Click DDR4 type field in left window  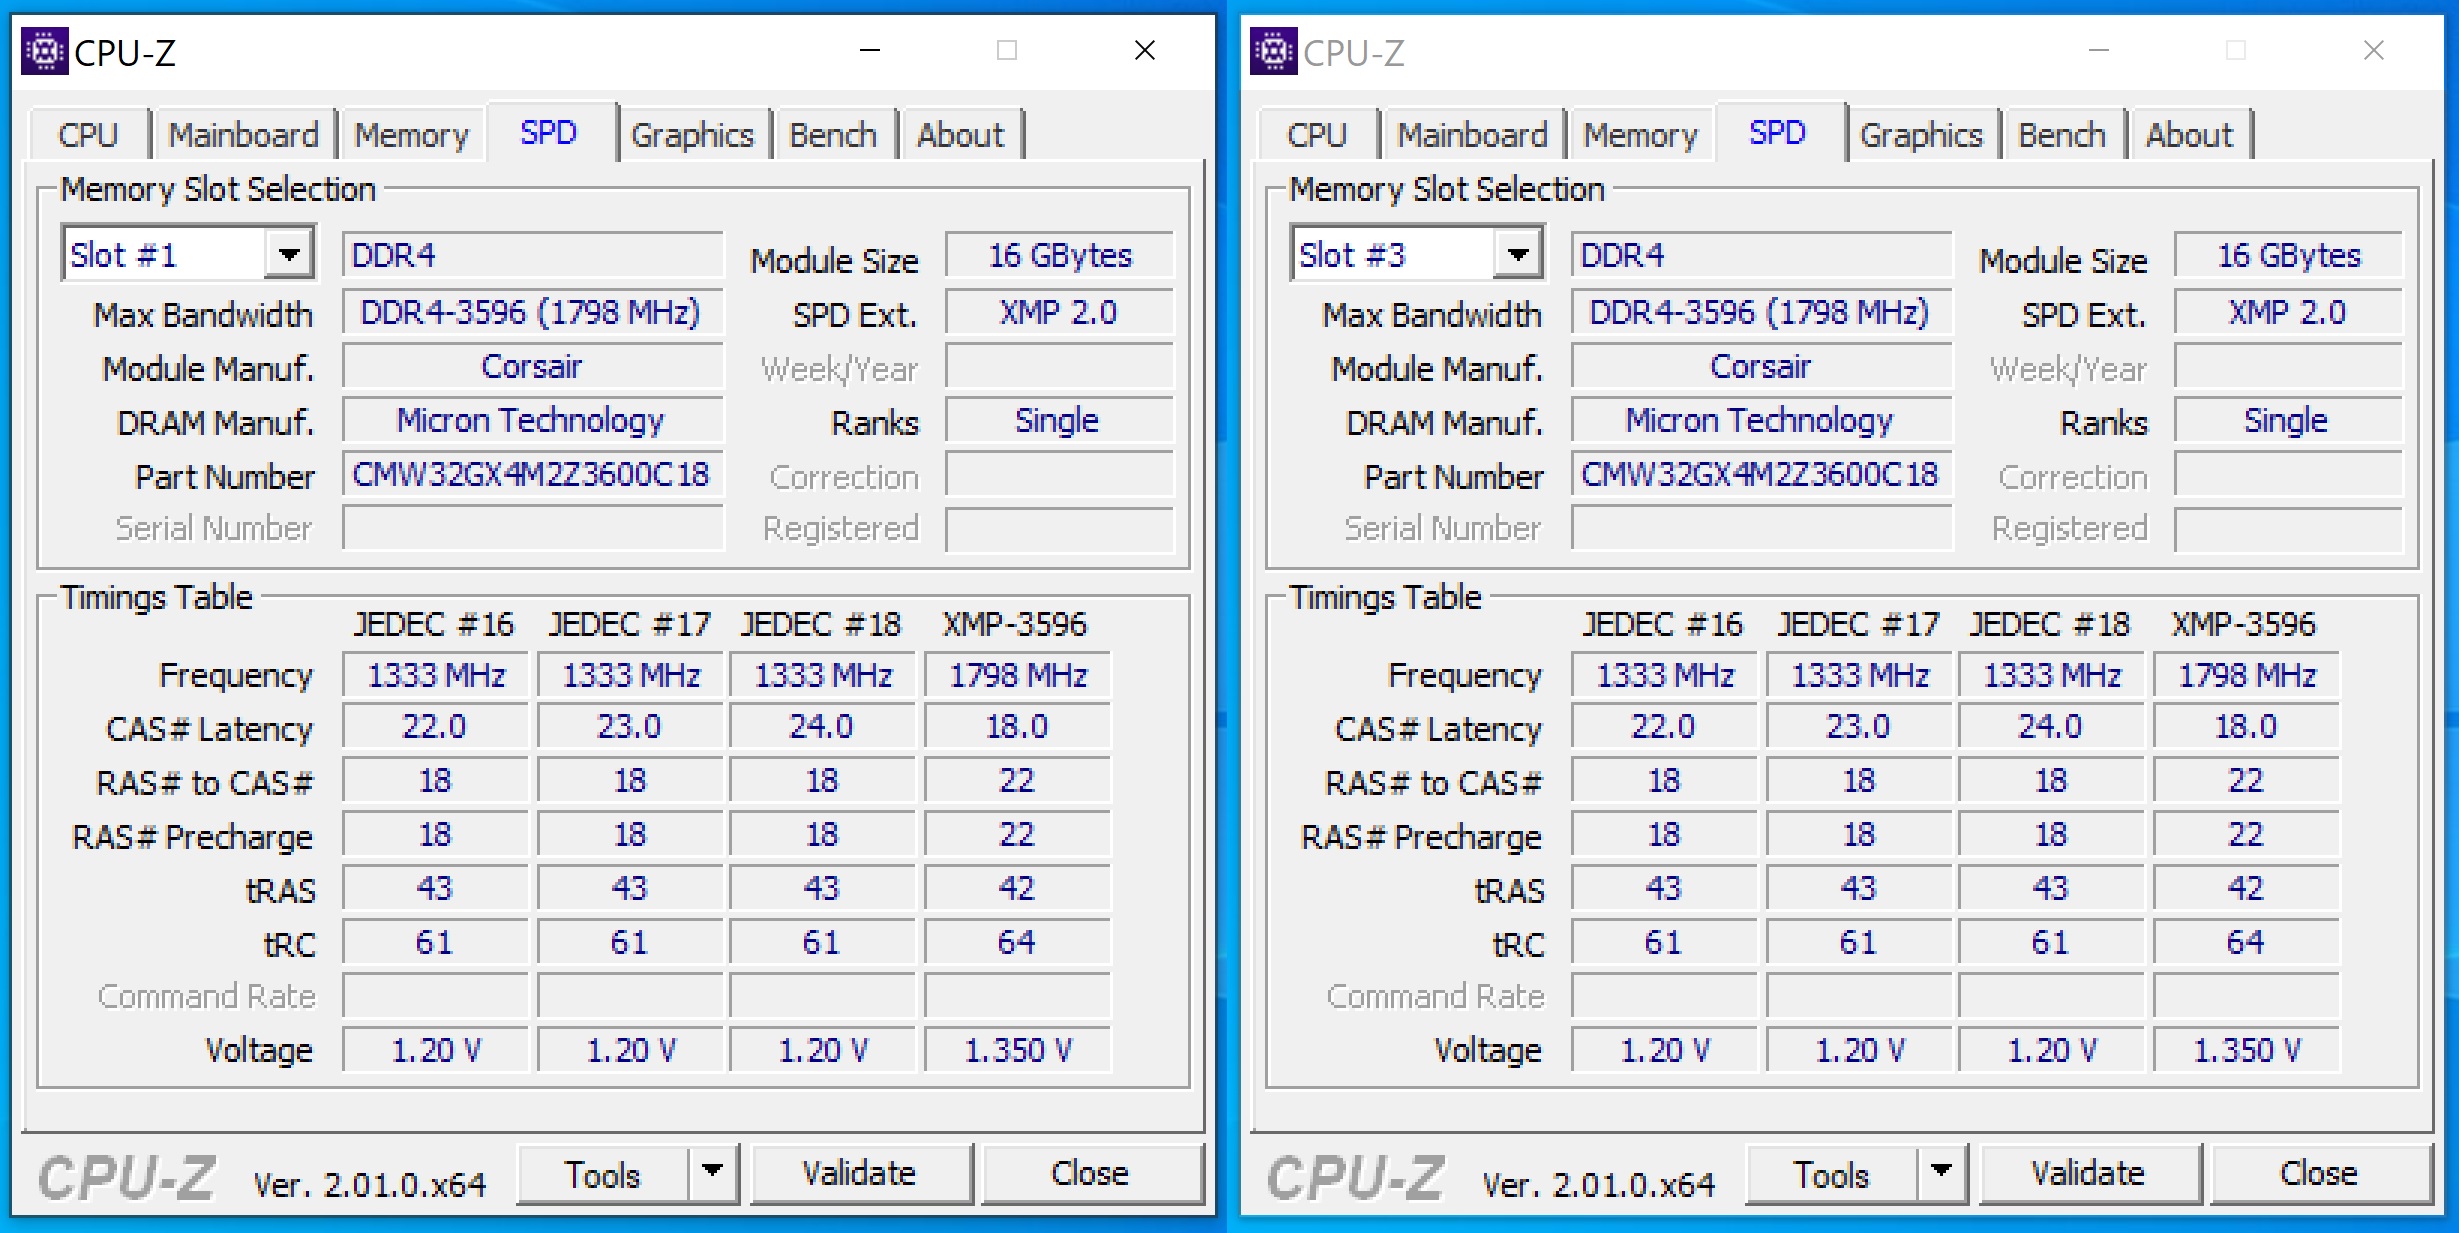pyautogui.click(x=532, y=256)
